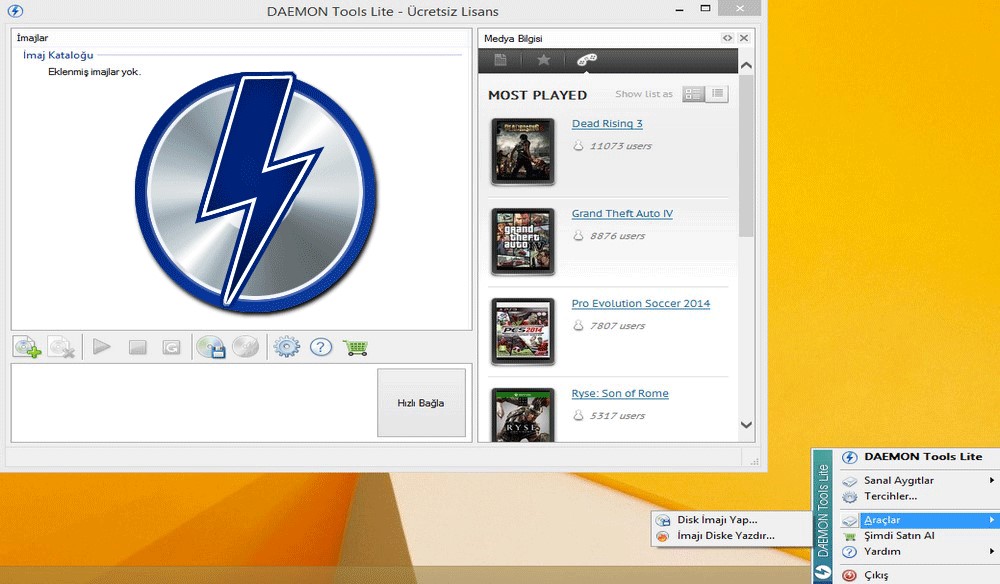
Task: Click the media panel scrollbar thumb
Action: click(746, 156)
